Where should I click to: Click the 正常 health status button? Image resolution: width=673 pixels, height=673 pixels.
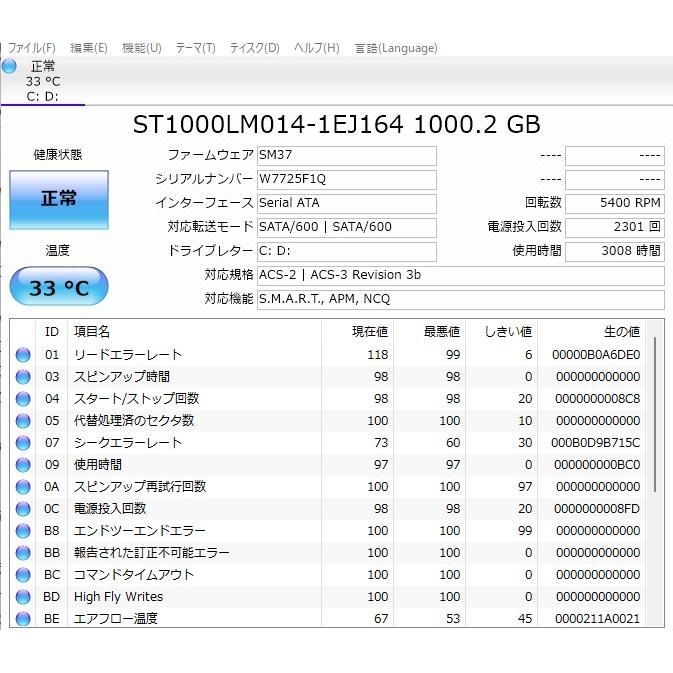[59, 200]
